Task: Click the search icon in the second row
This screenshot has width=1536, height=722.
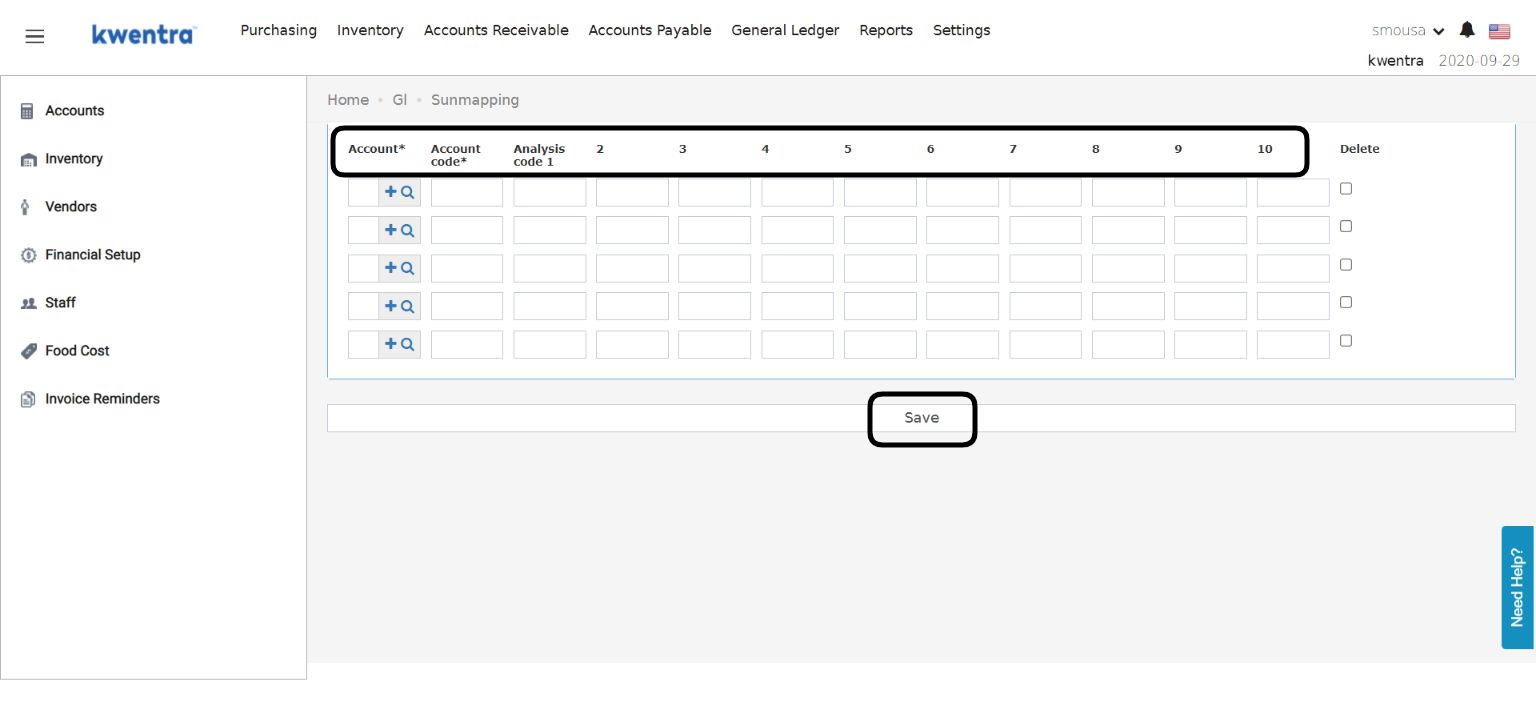Action: [x=407, y=230]
